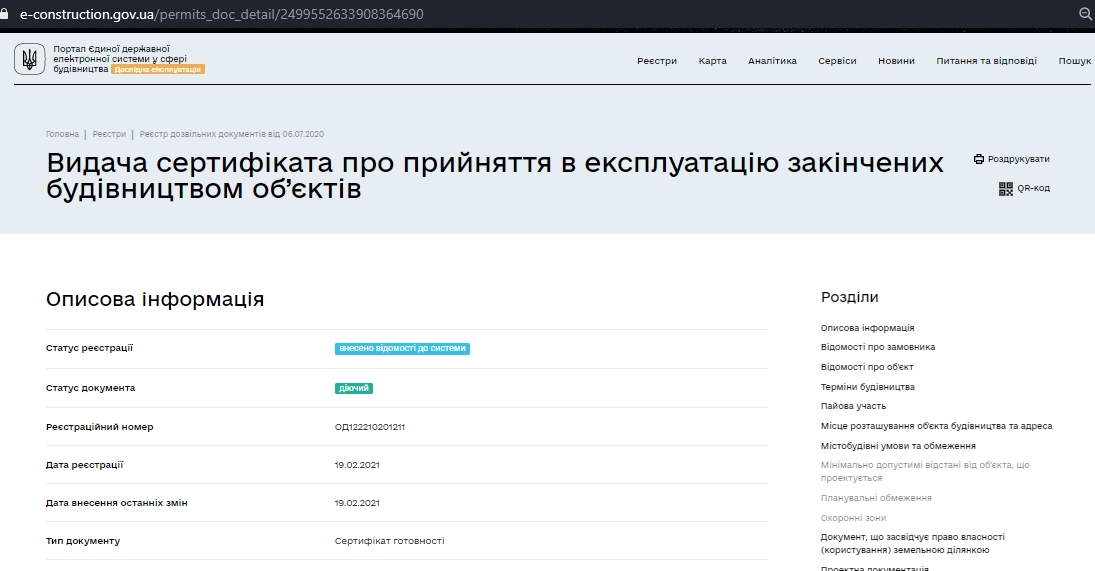1095x571 pixels.
Task: Open the portal title text link
Action: coord(120,59)
